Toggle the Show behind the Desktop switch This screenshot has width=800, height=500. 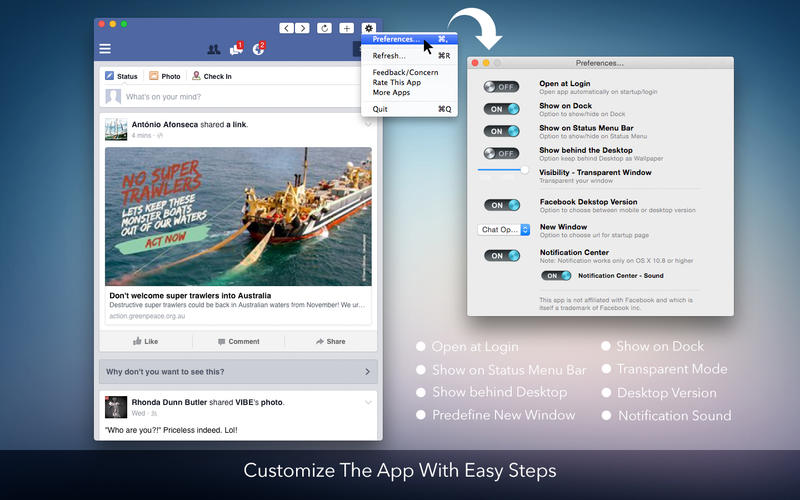[502, 153]
